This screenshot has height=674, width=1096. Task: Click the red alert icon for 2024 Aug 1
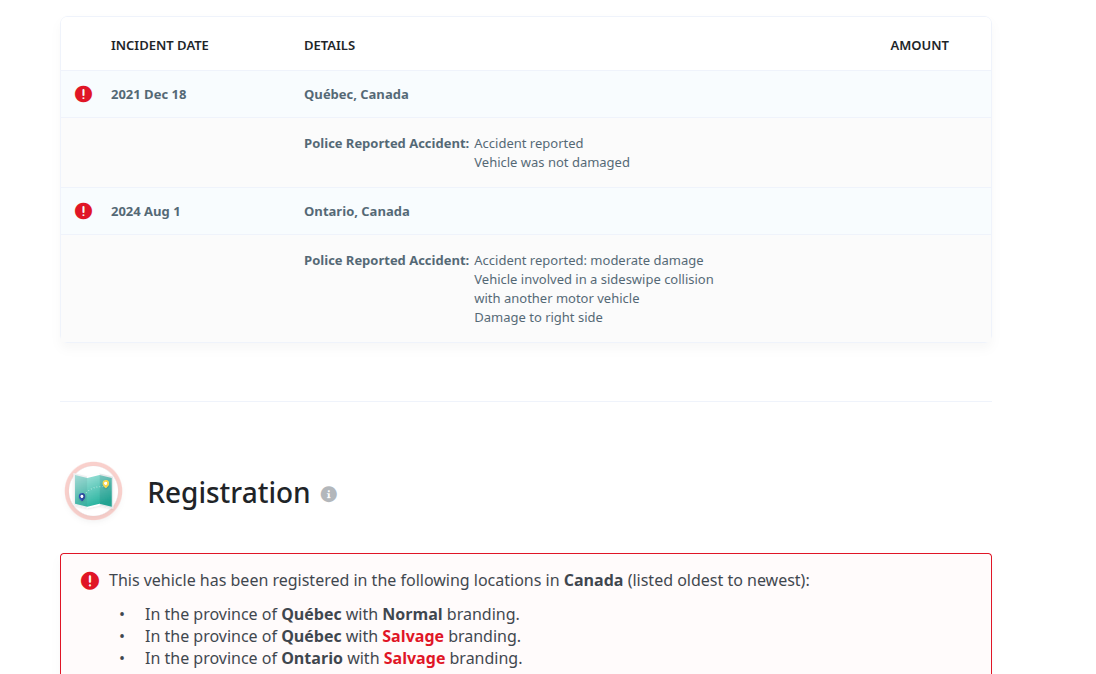(83, 211)
